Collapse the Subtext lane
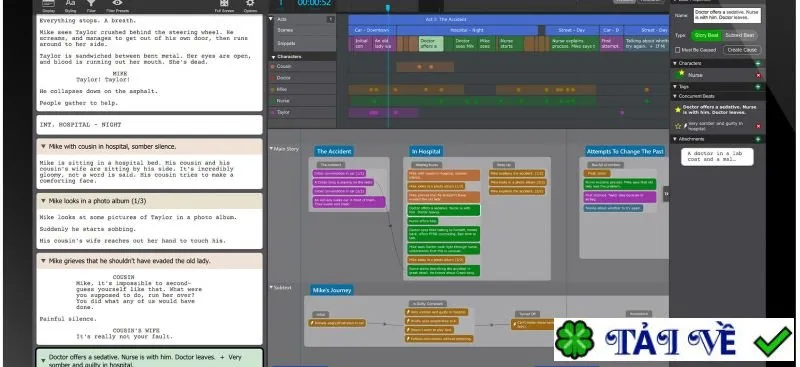Viewport: 800px width, 367px height. 271,287
